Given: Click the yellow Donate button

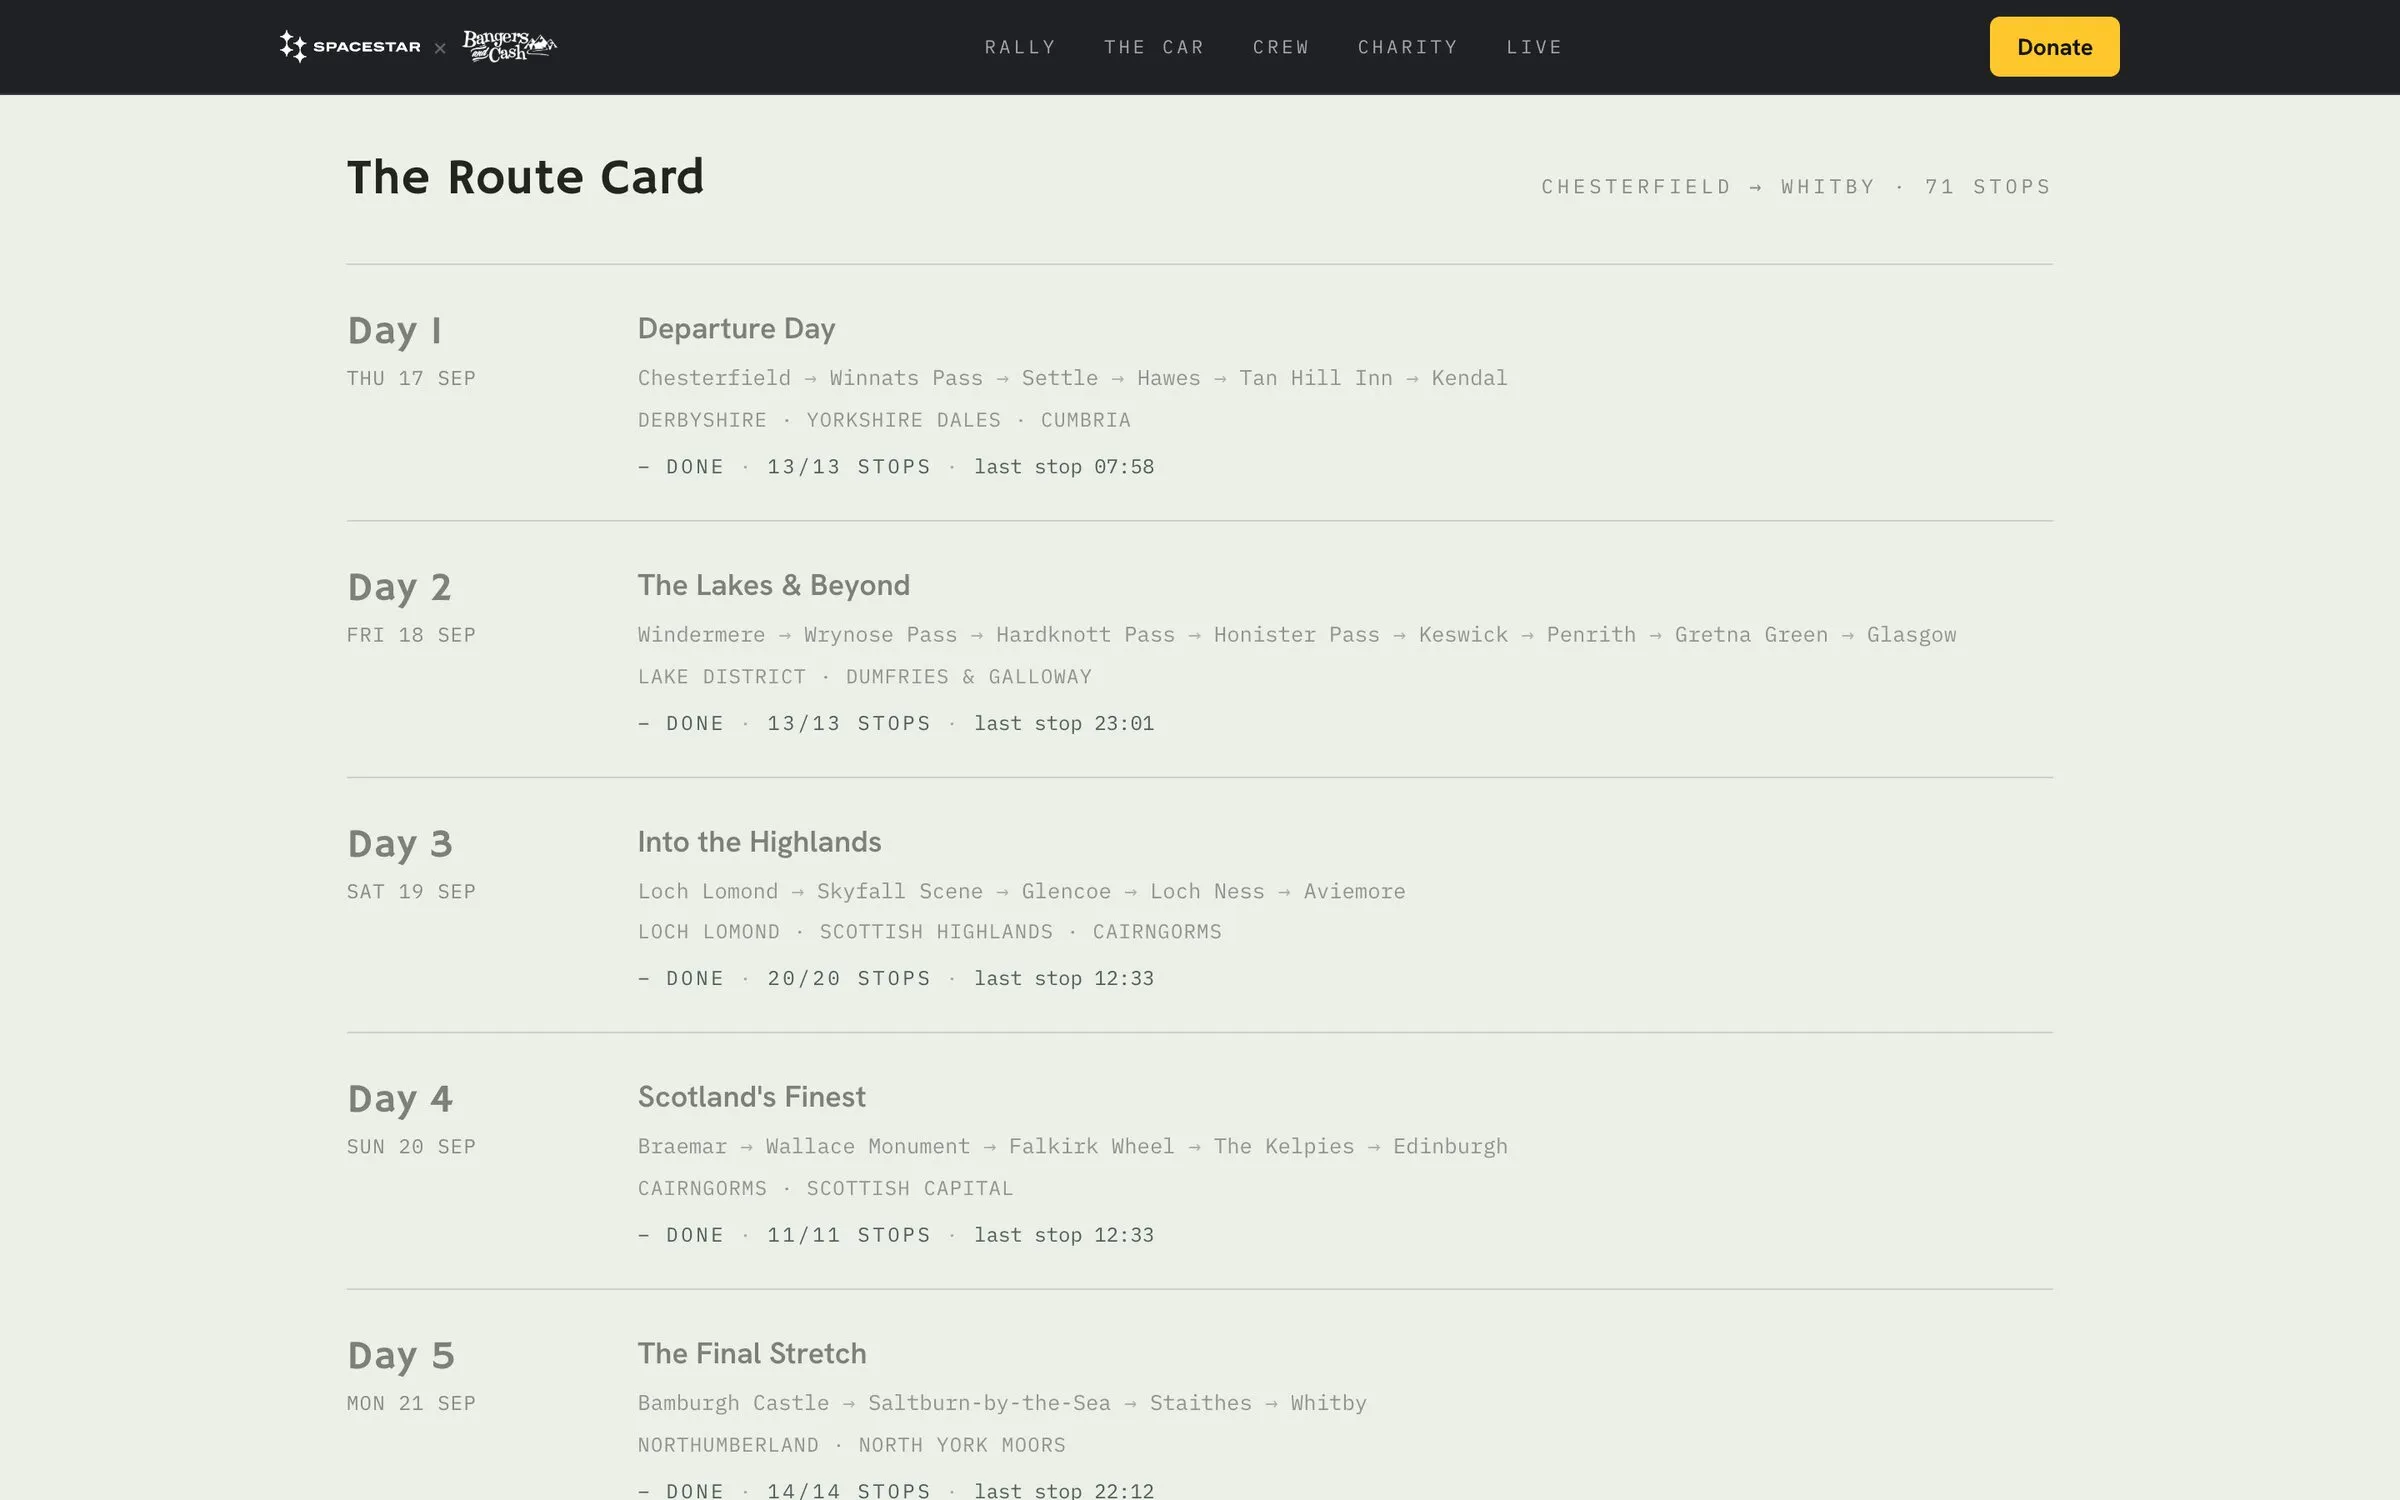Looking at the screenshot, I should (x=2054, y=47).
